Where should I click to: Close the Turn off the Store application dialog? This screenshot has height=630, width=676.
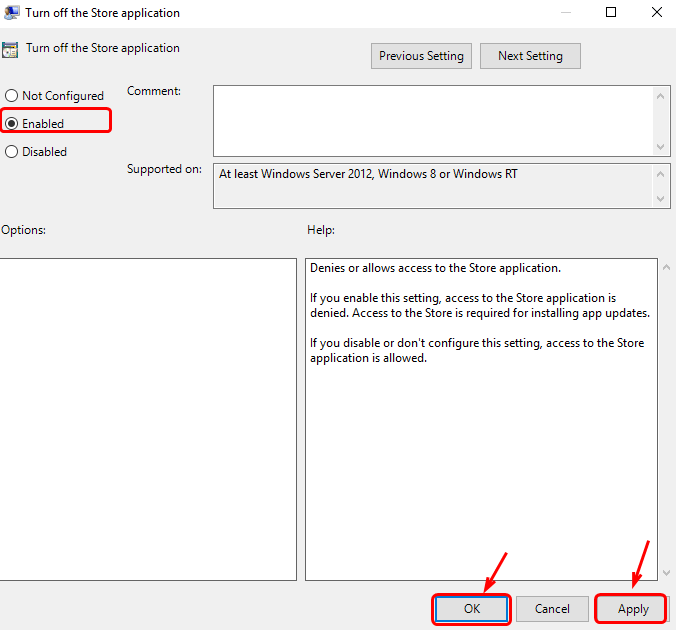point(655,13)
